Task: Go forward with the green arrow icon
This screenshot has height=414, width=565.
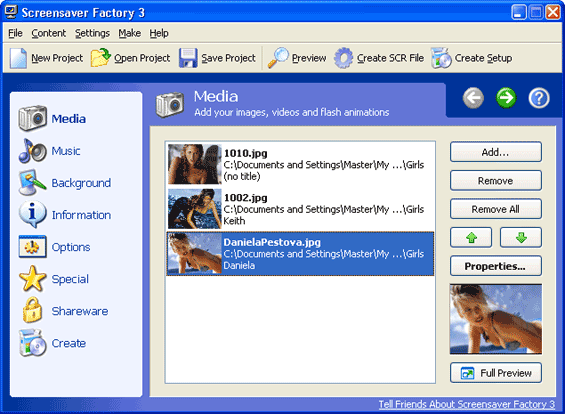Action: click(506, 98)
